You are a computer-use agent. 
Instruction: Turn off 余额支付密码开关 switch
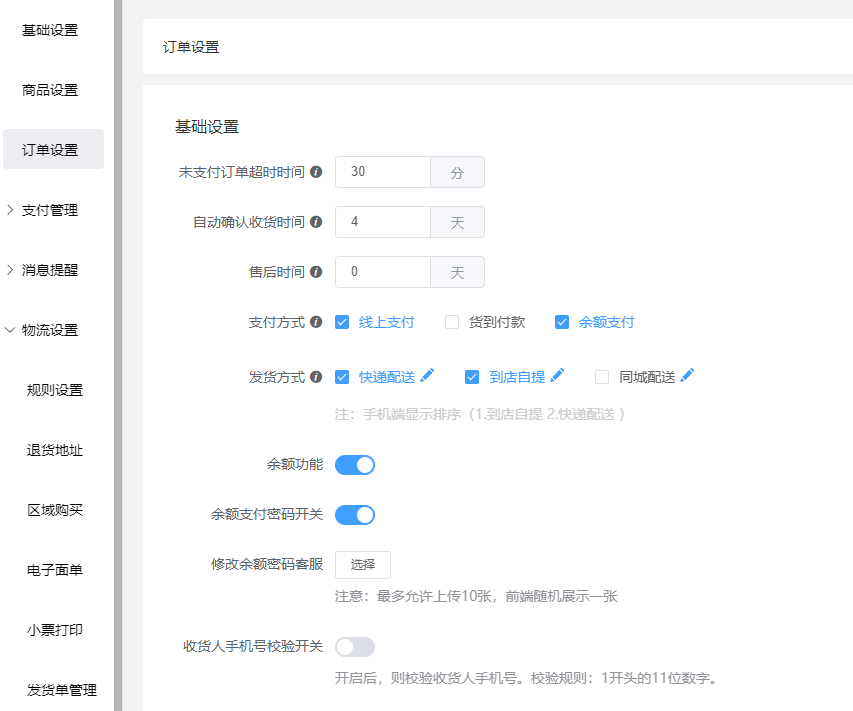coord(355,515)
